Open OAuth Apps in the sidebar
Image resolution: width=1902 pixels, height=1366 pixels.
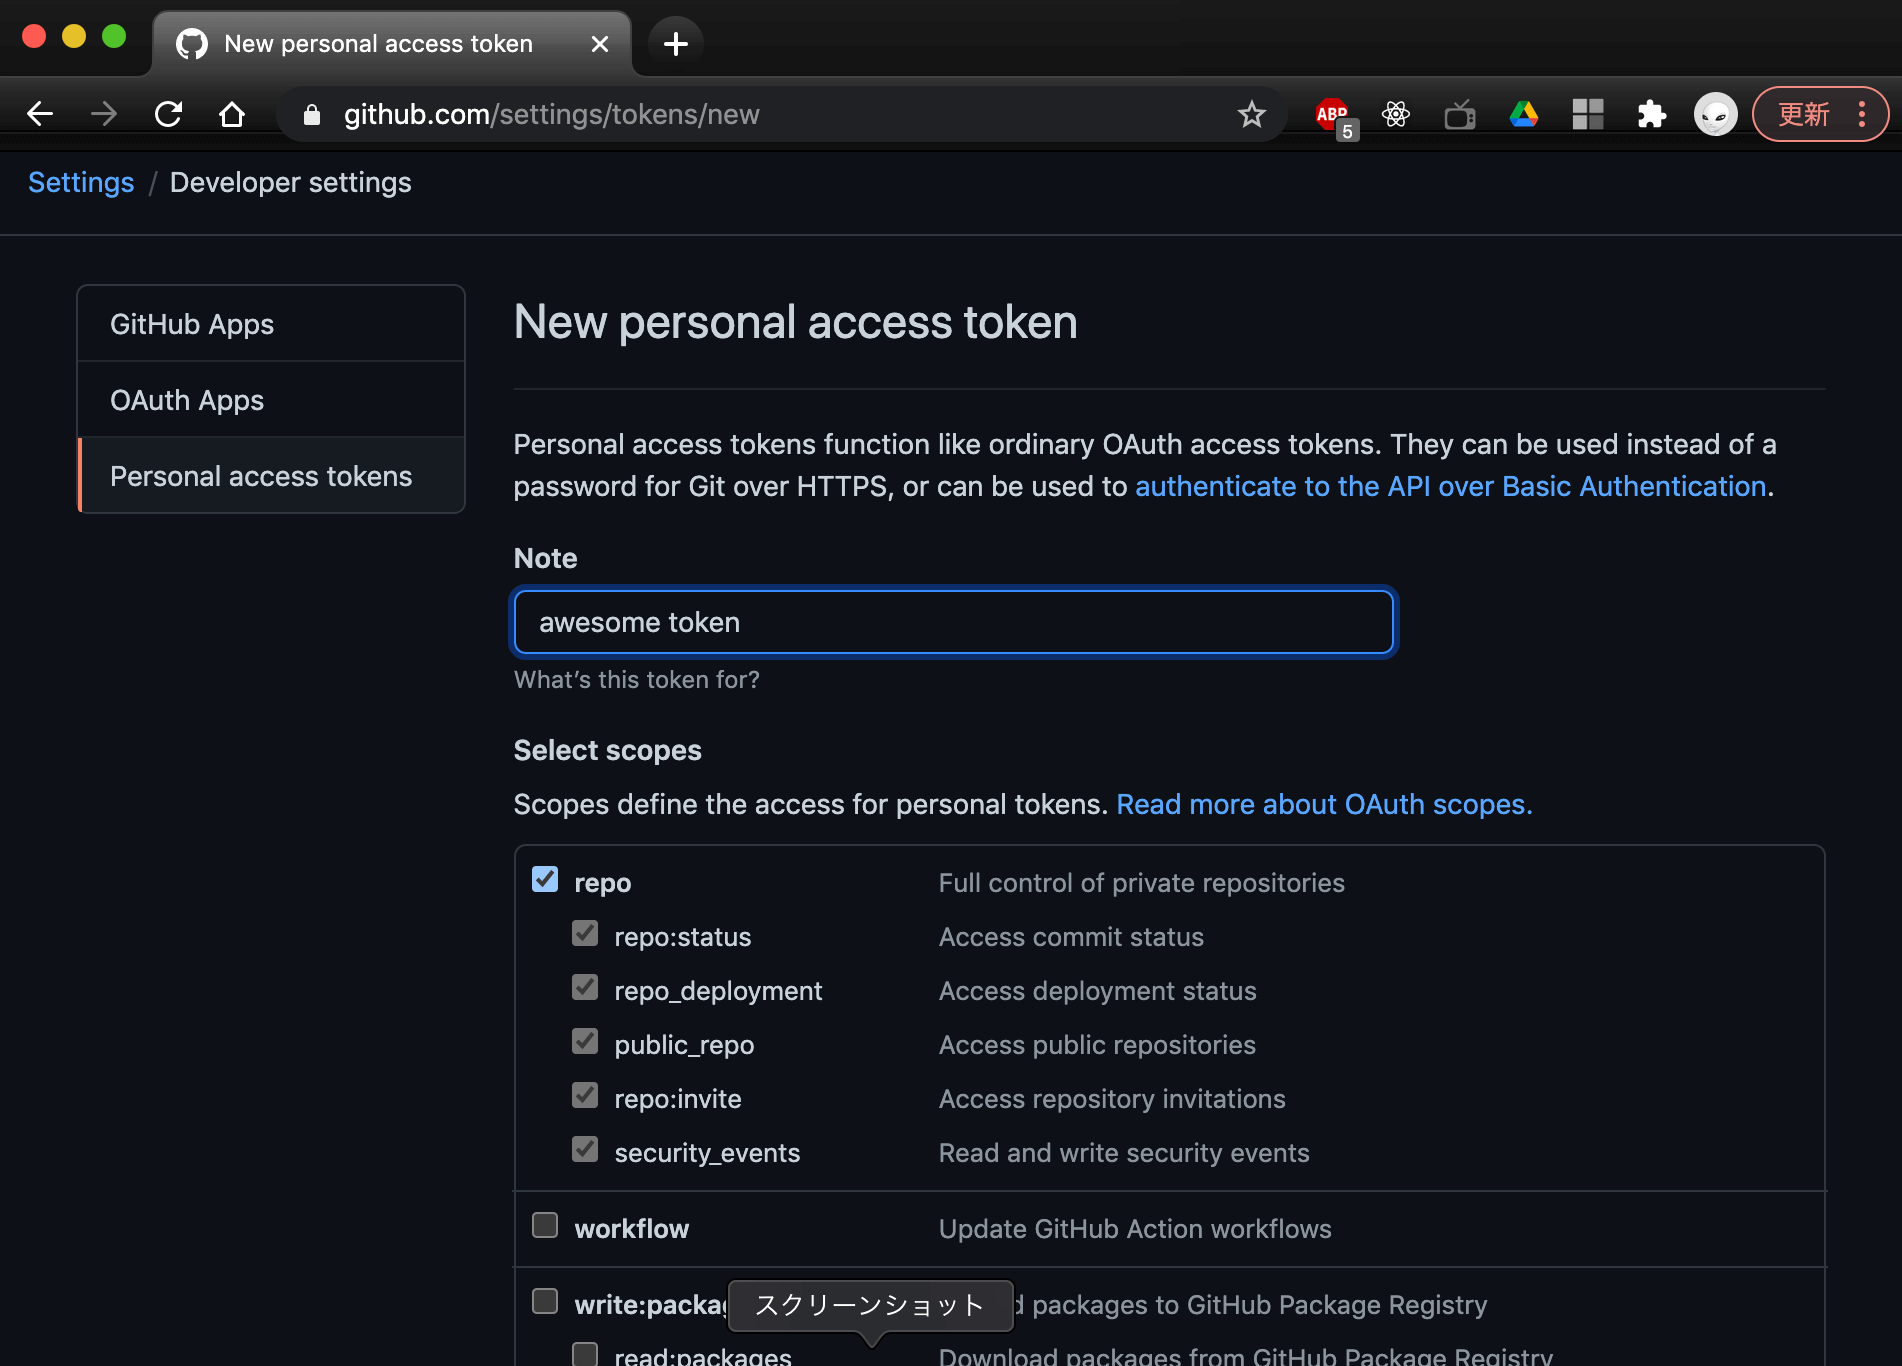click(271, 400)
